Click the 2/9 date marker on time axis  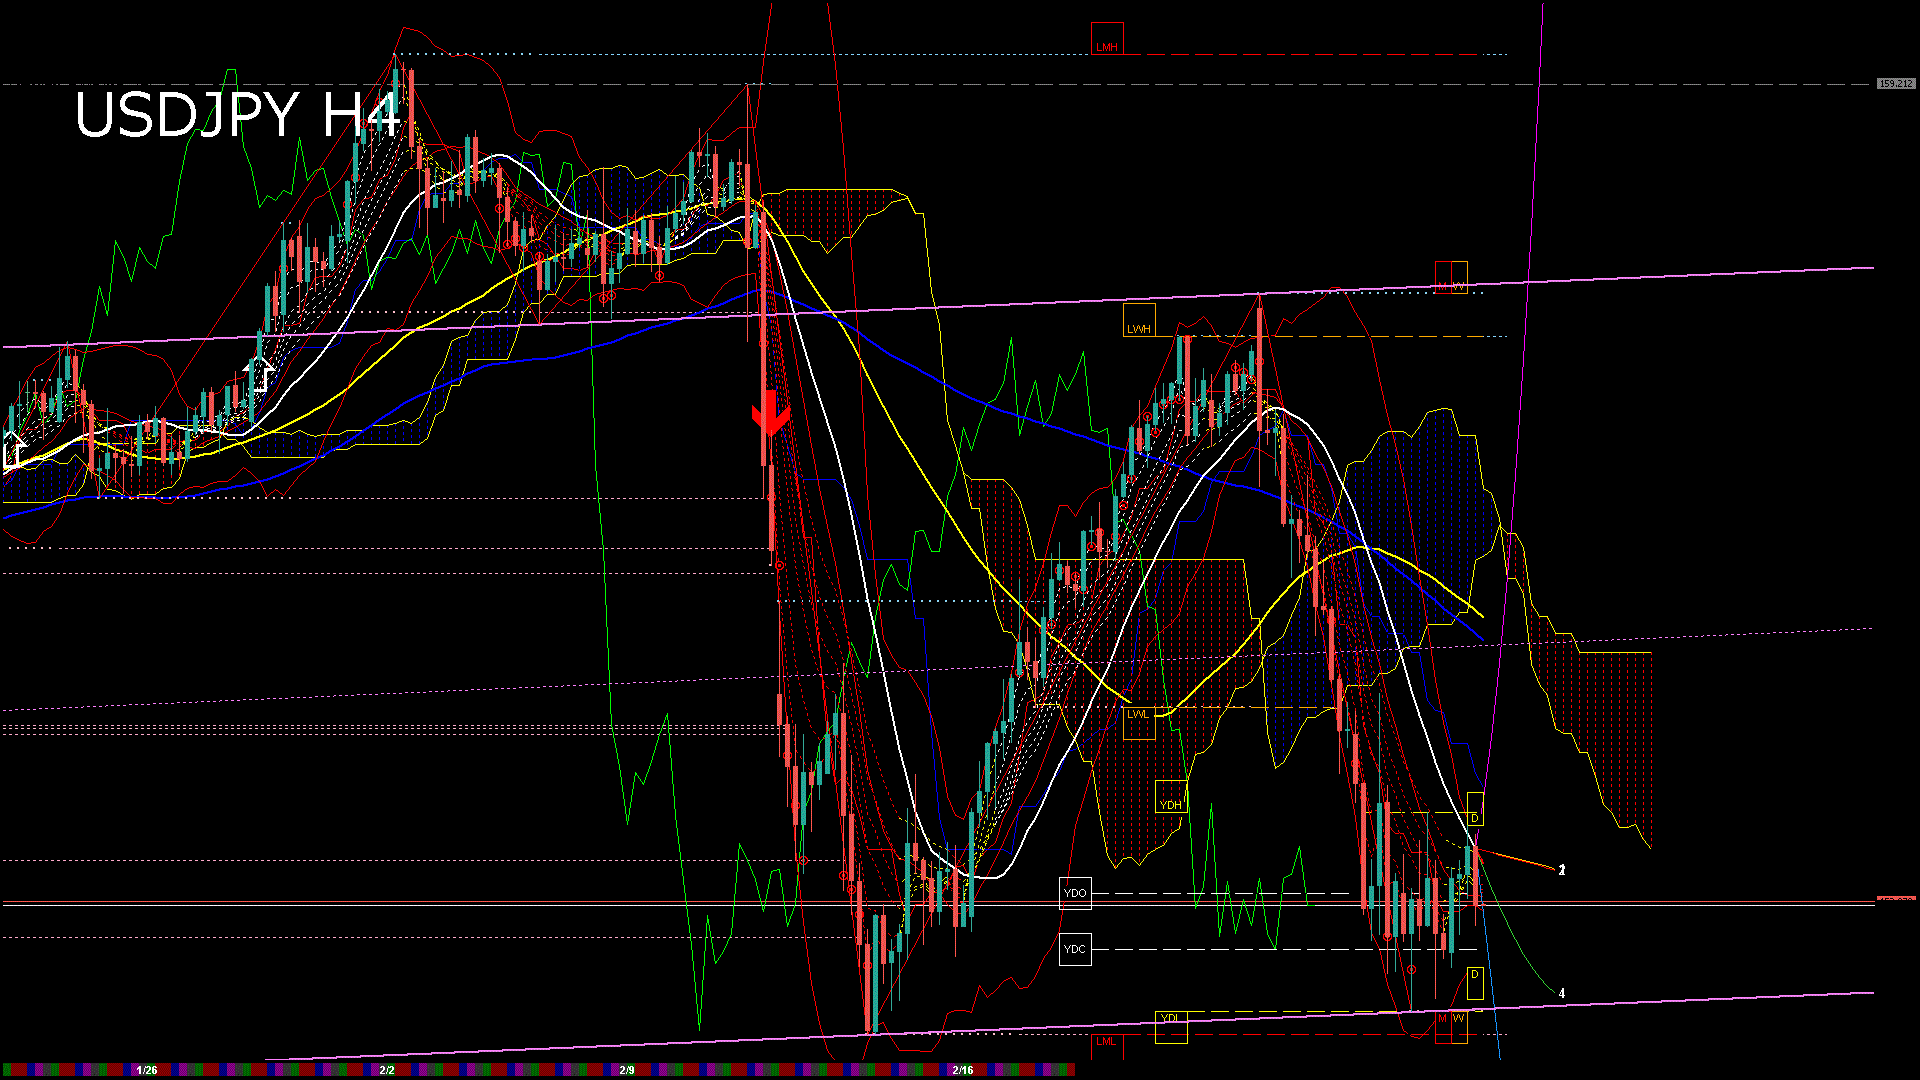click(627, 1070)
